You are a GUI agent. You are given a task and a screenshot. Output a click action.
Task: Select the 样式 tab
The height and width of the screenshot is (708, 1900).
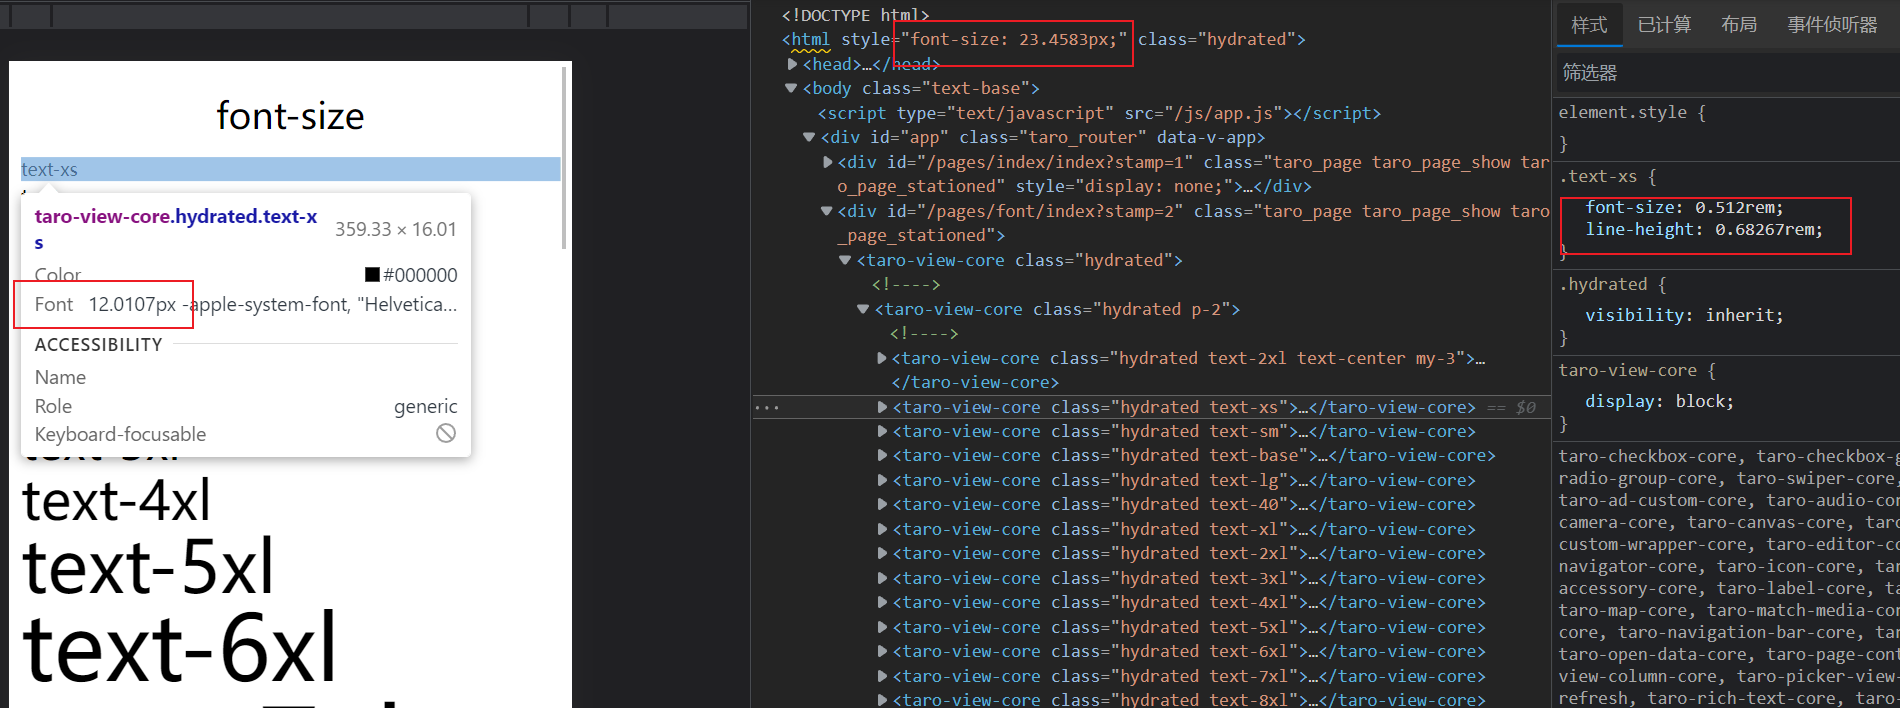click(1589, 25)
